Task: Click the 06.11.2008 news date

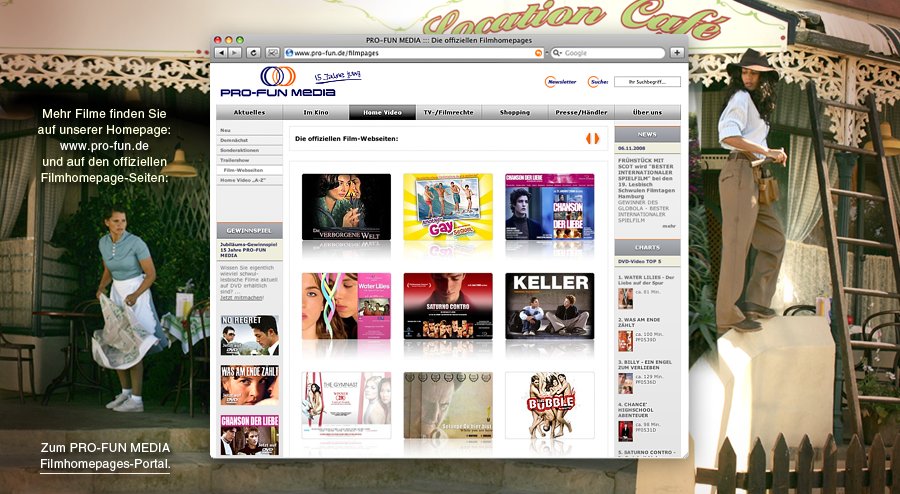Action: click(x=630, y=148)
